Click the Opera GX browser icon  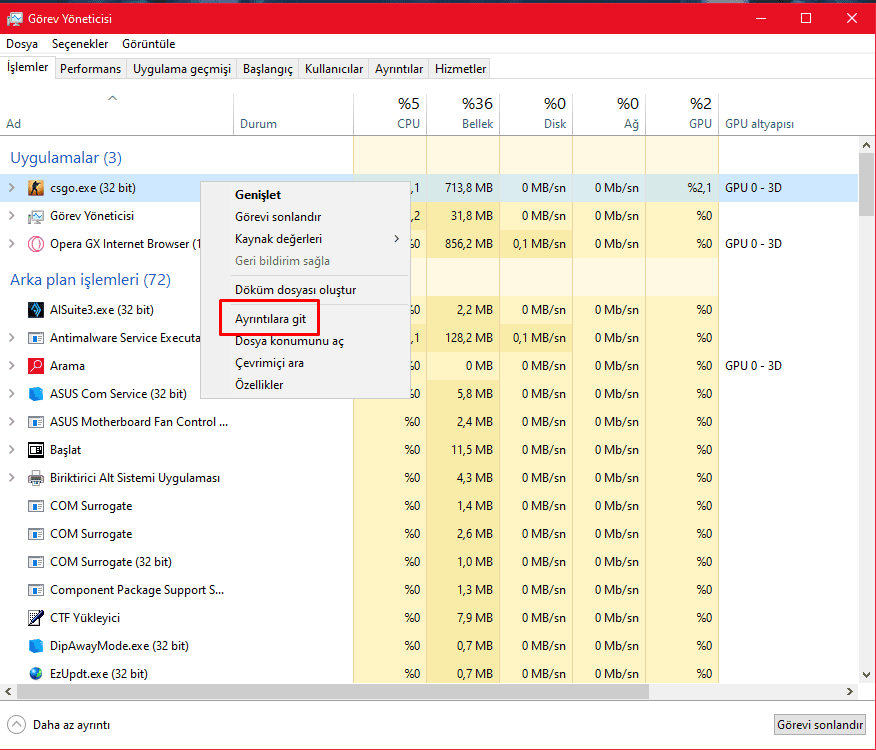pos(35,244)
